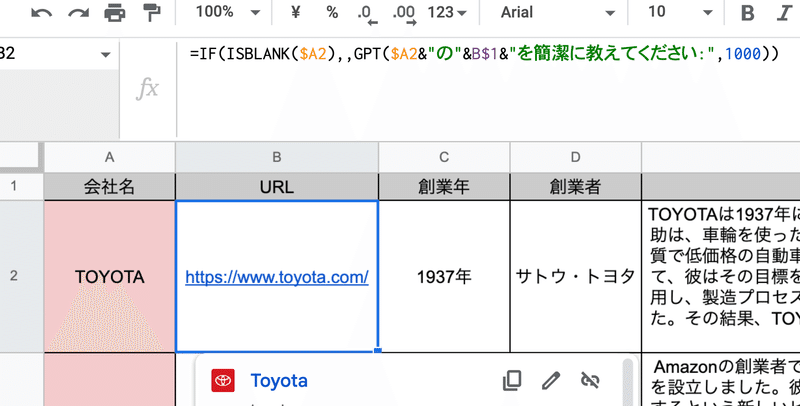Undo the last action
The width and height of the screenshot is (800, 406).
(41, 12)
